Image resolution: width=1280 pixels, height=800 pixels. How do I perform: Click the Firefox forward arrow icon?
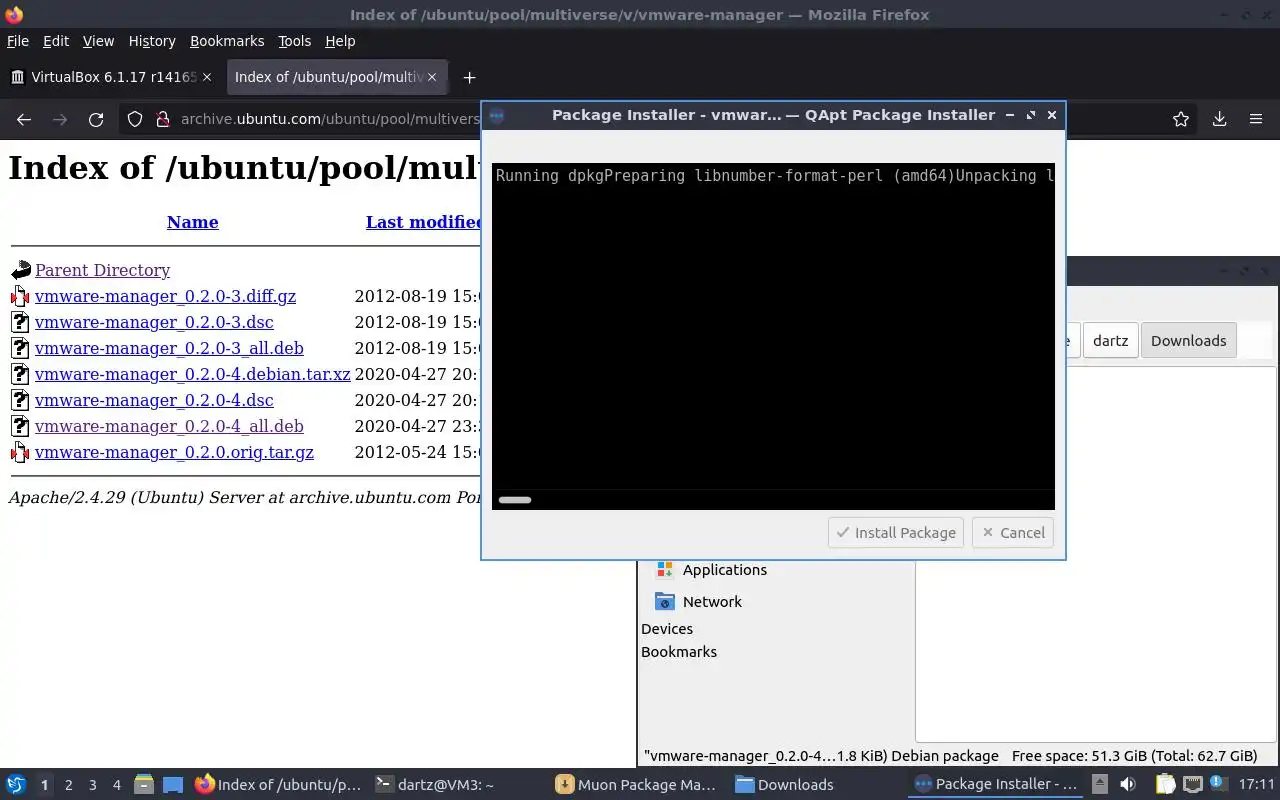tap(60, 119)
